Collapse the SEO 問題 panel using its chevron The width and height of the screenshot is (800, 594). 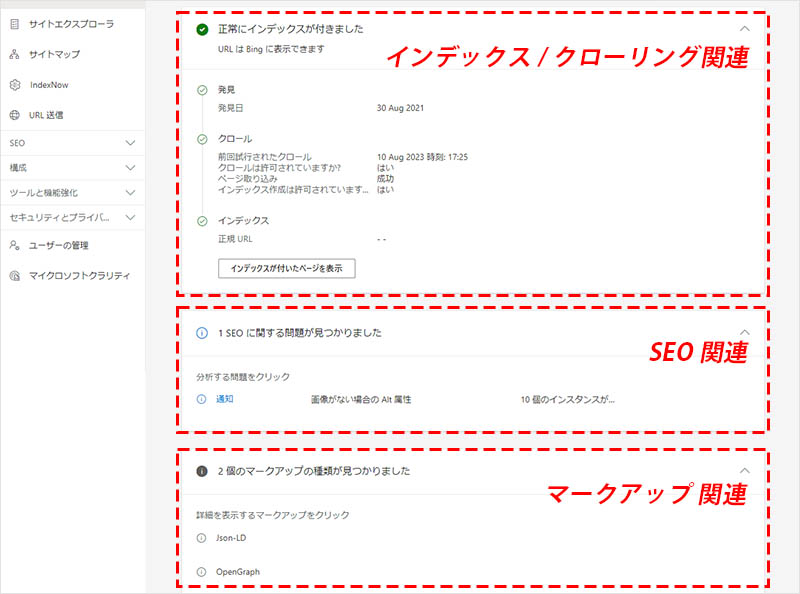(x=743, y=332)
